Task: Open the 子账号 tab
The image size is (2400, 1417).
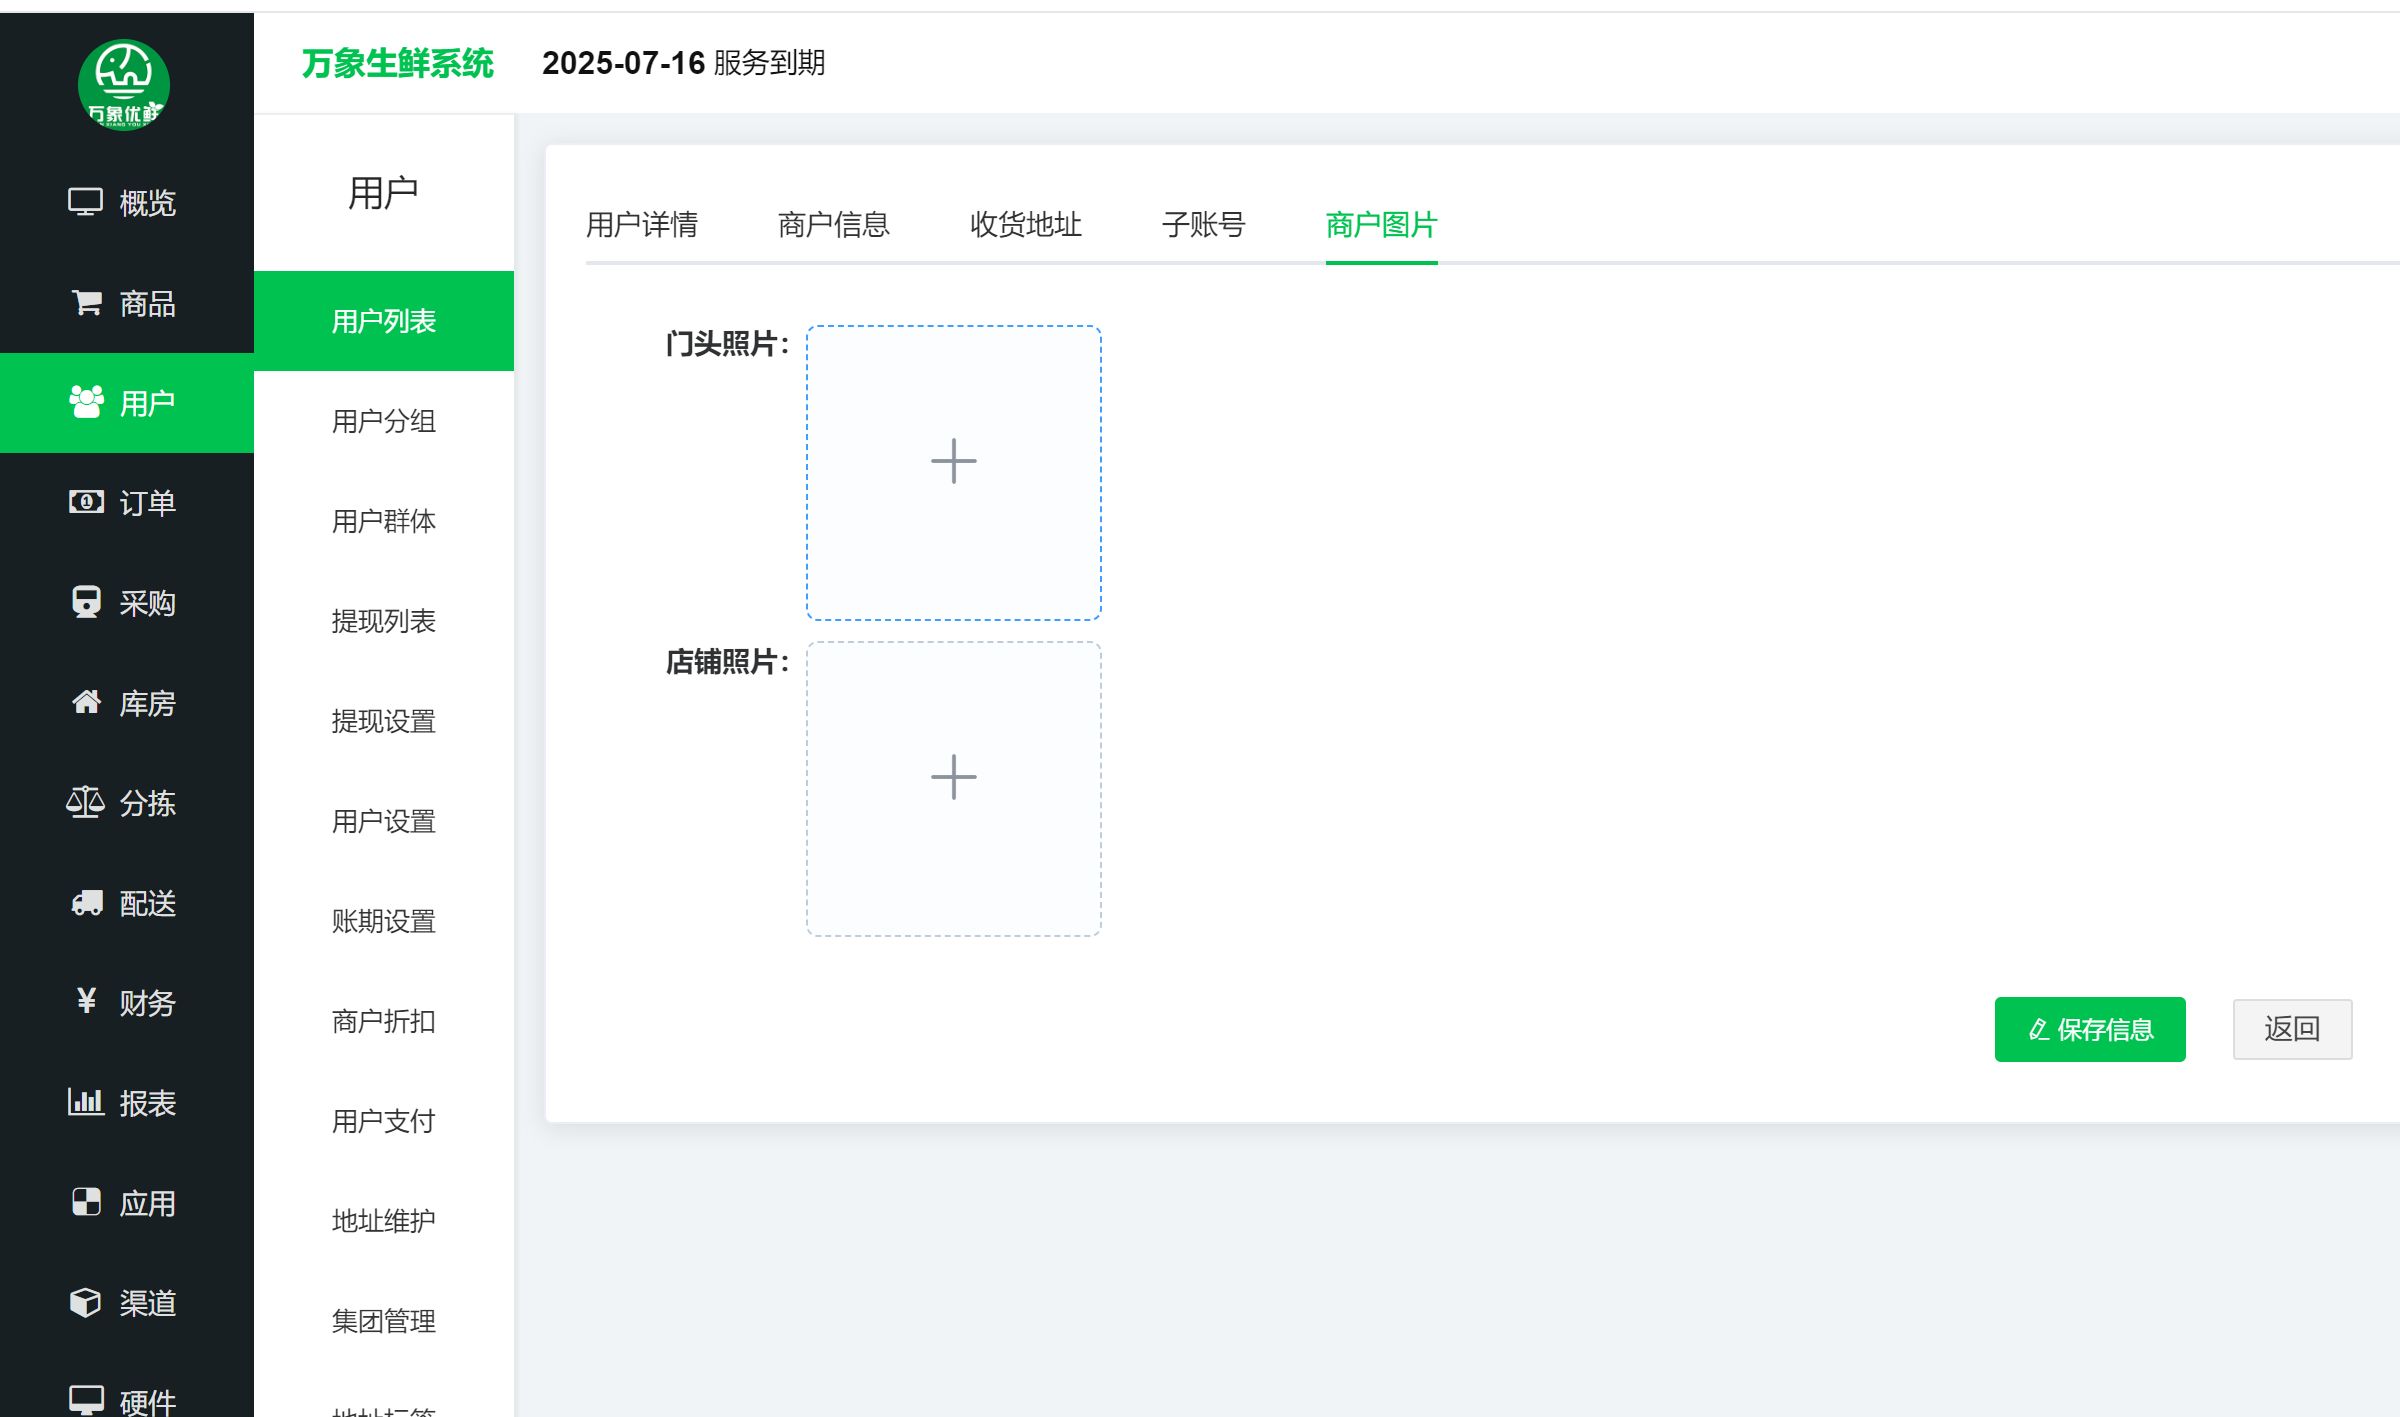Action: click(1204, 225)
